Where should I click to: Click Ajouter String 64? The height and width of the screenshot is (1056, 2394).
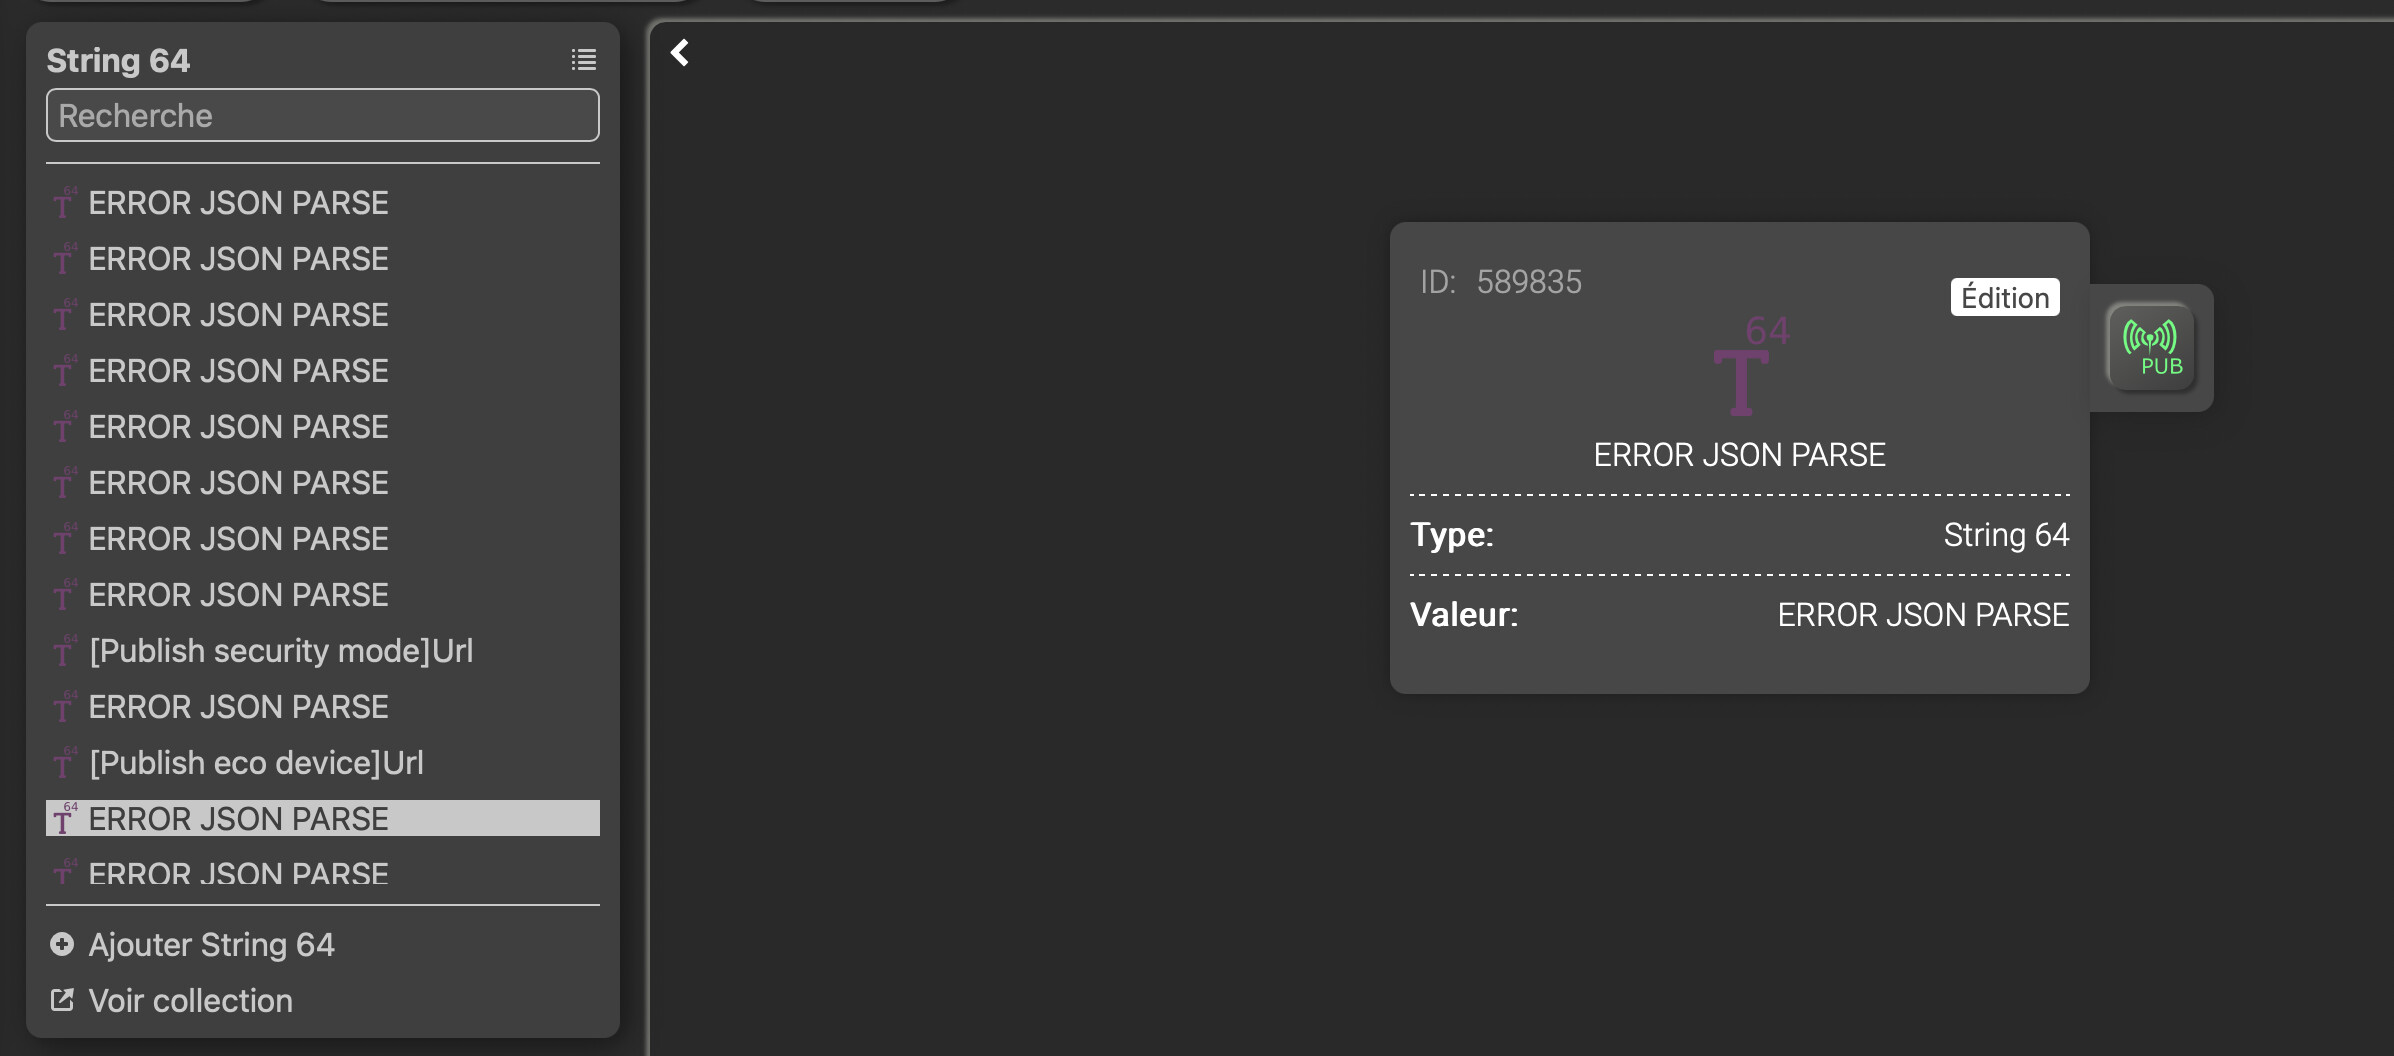pyautogui.click(x=211, y=945)
